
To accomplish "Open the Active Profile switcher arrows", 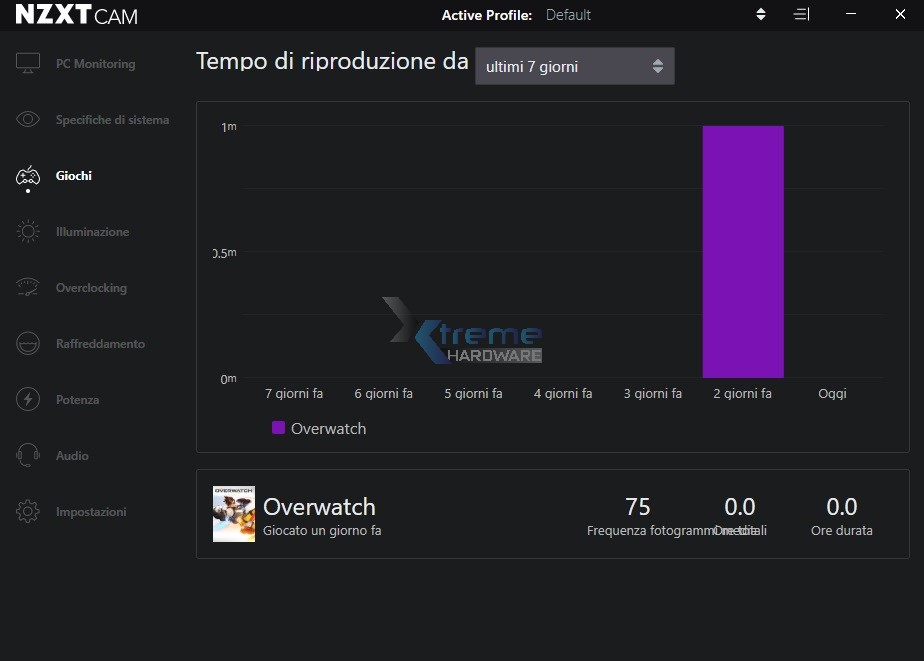I will click(760, 15).
